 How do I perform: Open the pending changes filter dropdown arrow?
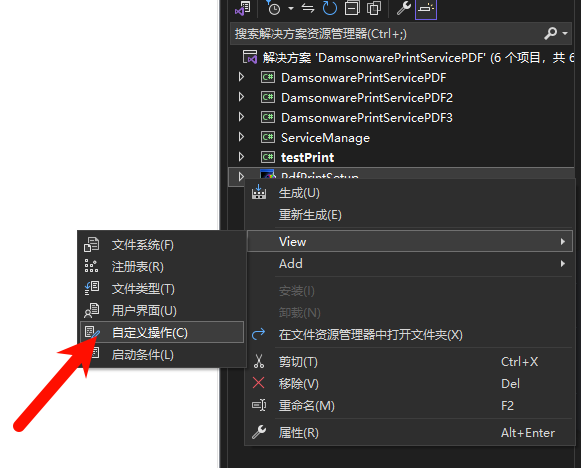pos(291,9)
